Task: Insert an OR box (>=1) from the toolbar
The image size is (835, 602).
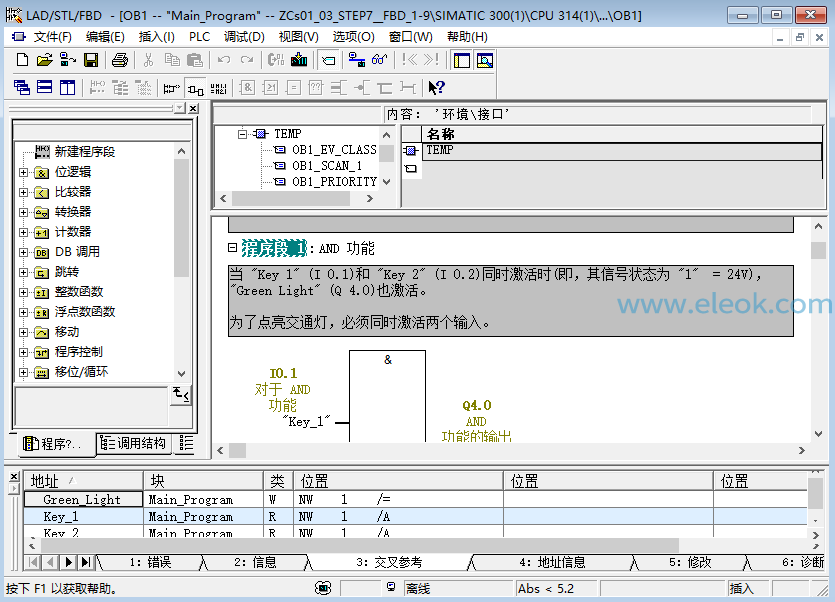Action: pos(270,87)
